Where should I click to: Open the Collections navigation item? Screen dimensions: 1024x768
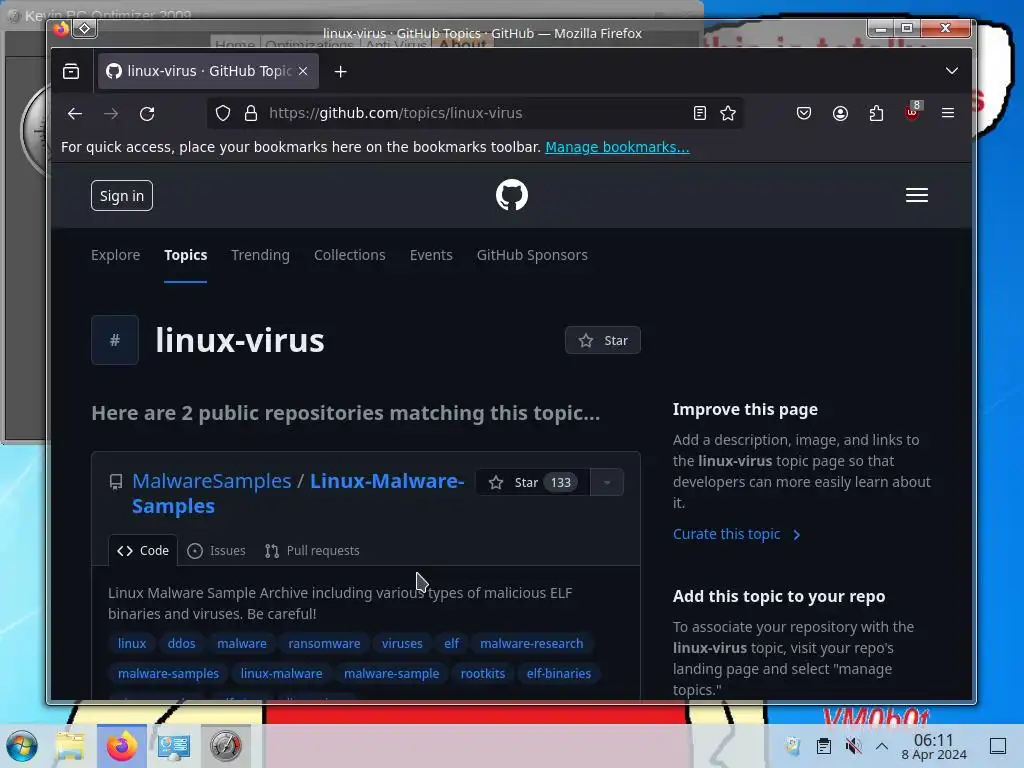[349, 255]
